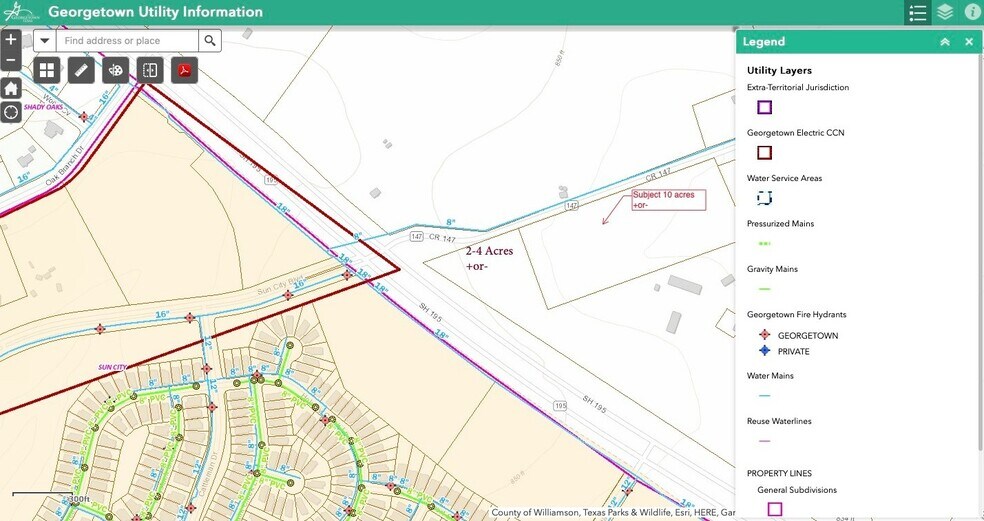
Task: Click Extra-Territorial Jurisdiction purple legend swatch
Action: click(765, 108)
